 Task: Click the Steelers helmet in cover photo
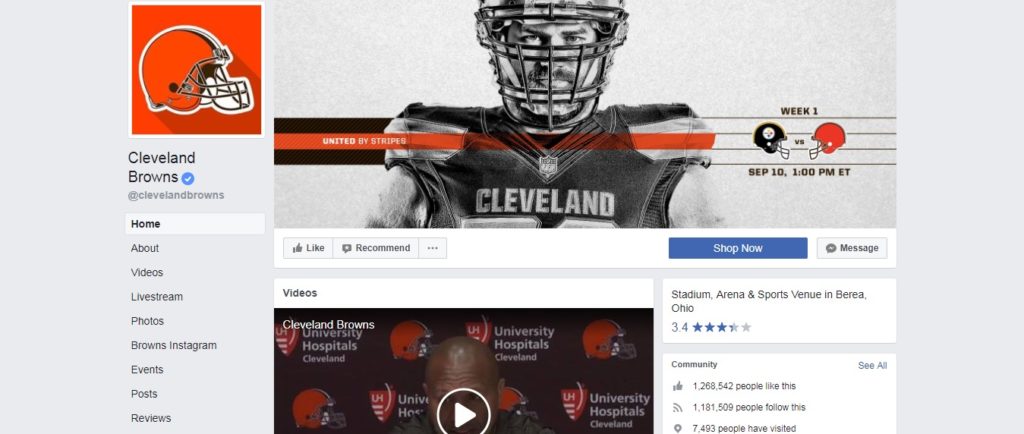click(769, 140)
